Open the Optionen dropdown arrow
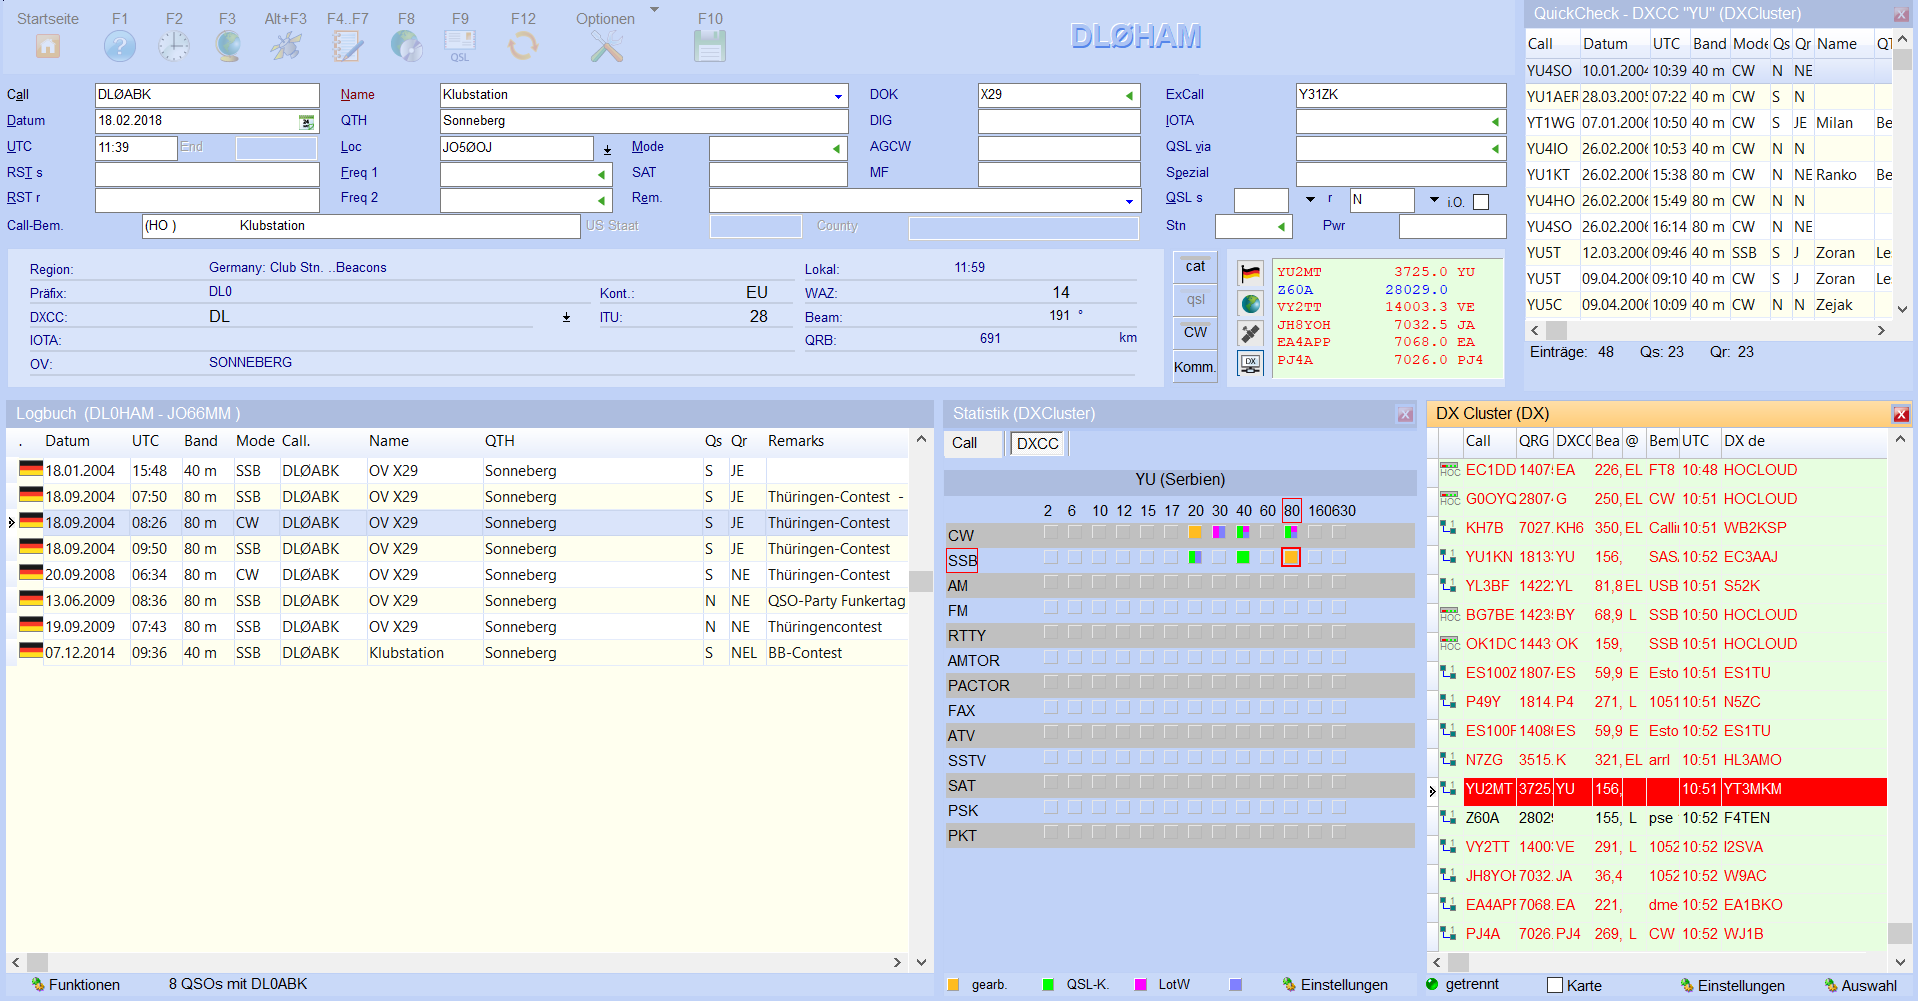Screen dimensions: 1918x1001 pyautogui.click(x=655, y=11)
